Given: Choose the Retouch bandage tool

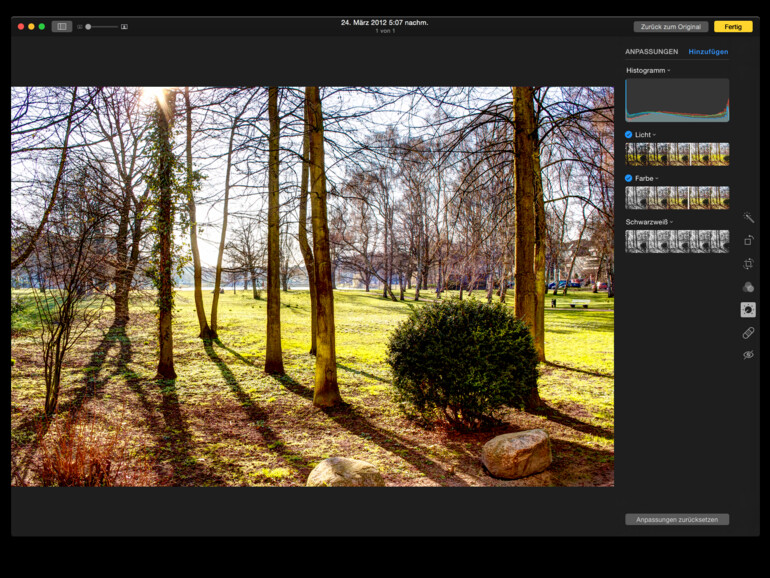Looking at the screenshot, I should pos(748,332).
